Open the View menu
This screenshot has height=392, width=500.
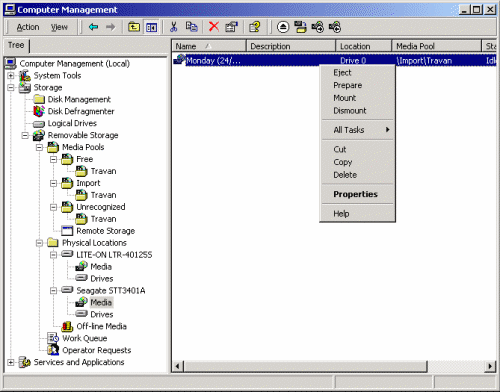(x=59, y=27)
